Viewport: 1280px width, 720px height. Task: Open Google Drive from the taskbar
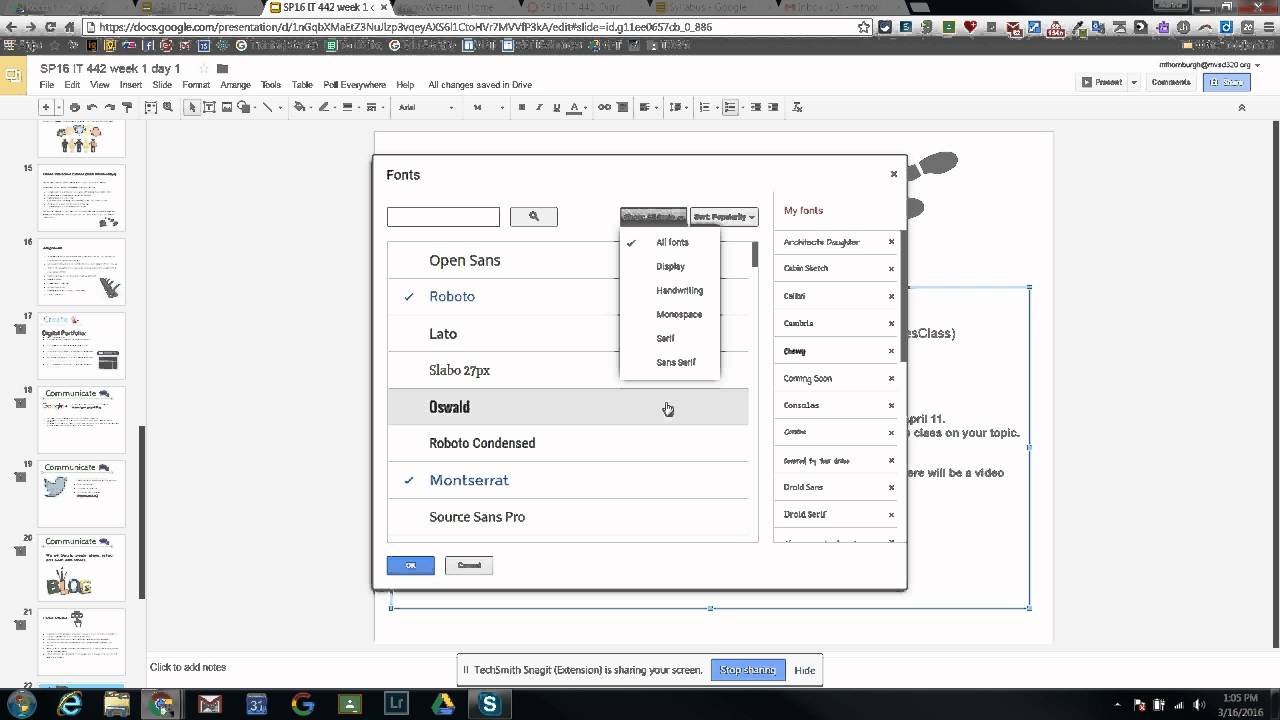[443, 704]
